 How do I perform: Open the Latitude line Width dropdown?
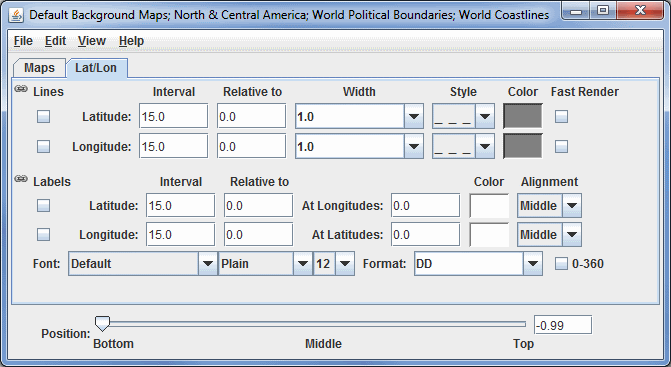(x=413, y=116)
